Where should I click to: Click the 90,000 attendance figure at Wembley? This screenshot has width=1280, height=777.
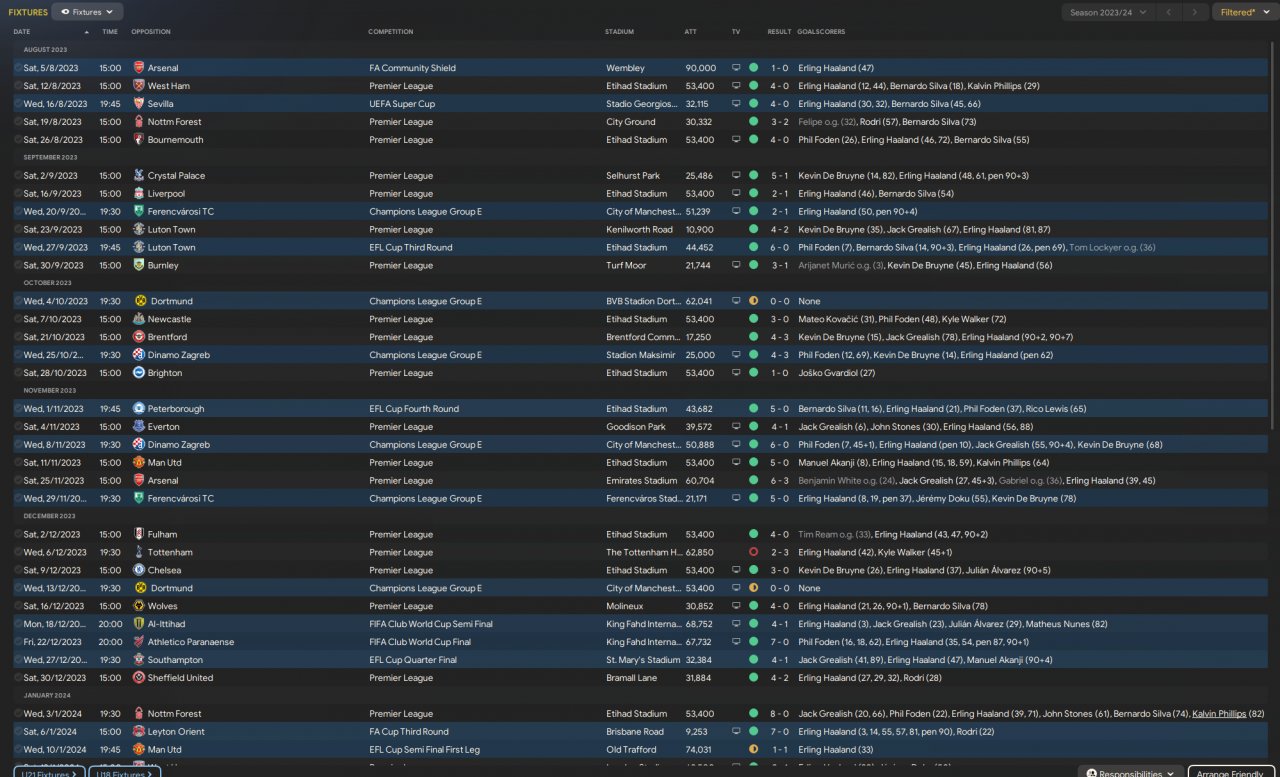point(700,68)
